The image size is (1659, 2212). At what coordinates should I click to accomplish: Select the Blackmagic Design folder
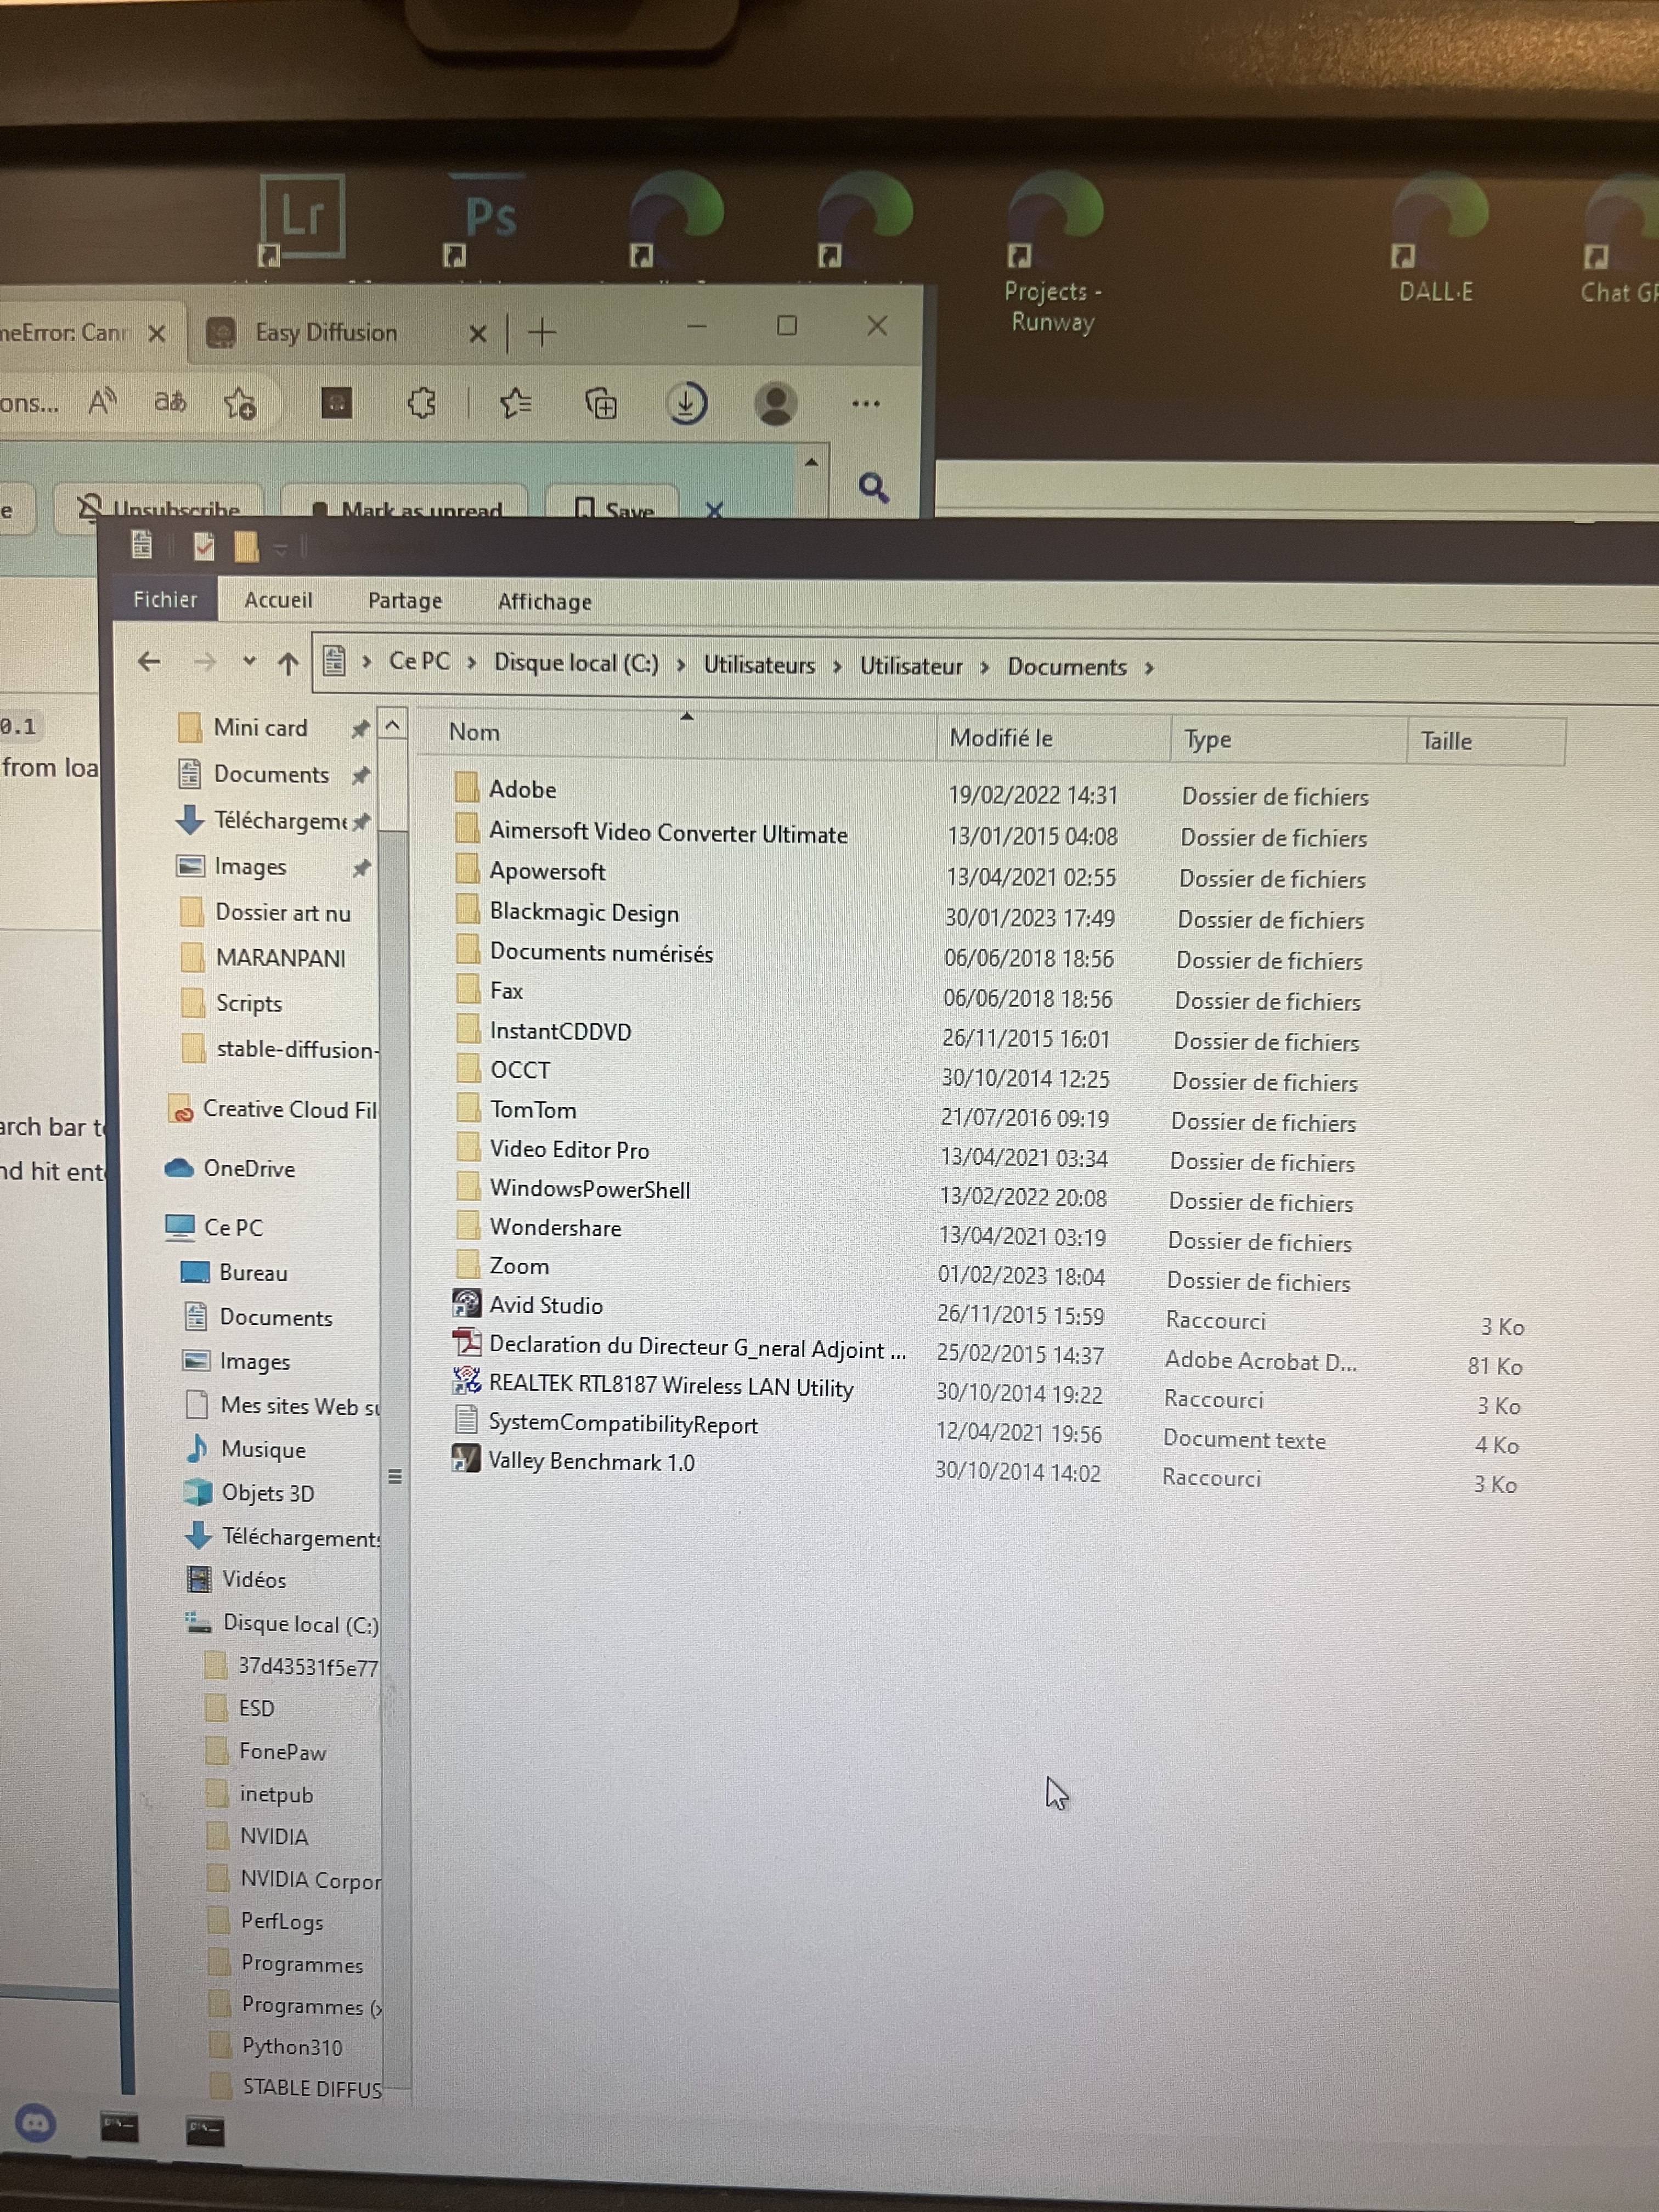pyautogui.click(x=584, y=913)
